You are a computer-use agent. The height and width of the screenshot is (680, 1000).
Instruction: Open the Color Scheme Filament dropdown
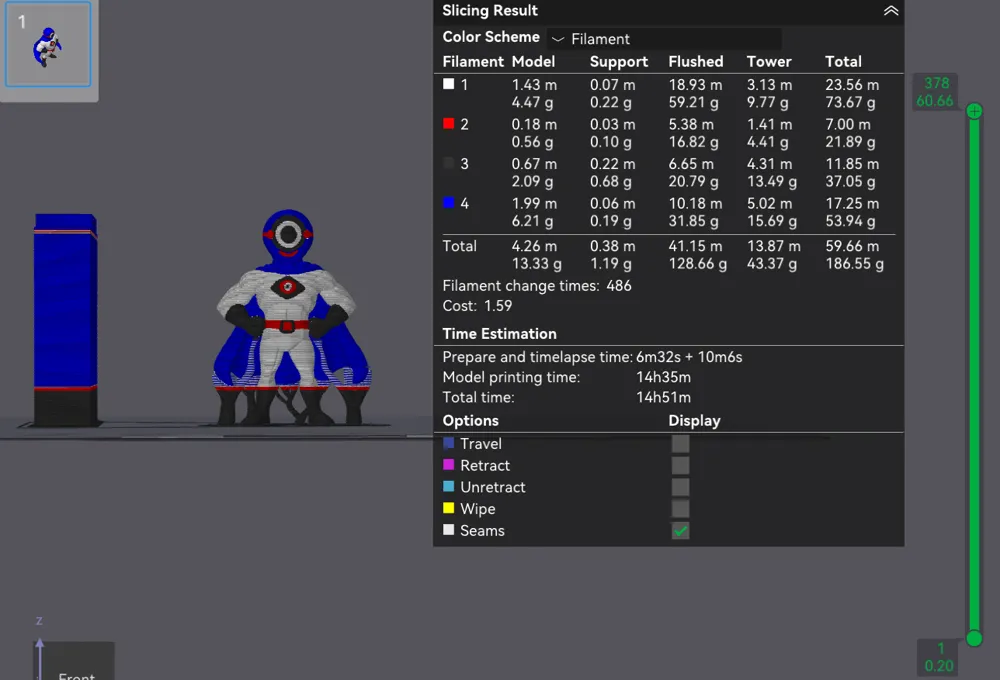pyautogui.click(x=663, y=39)
